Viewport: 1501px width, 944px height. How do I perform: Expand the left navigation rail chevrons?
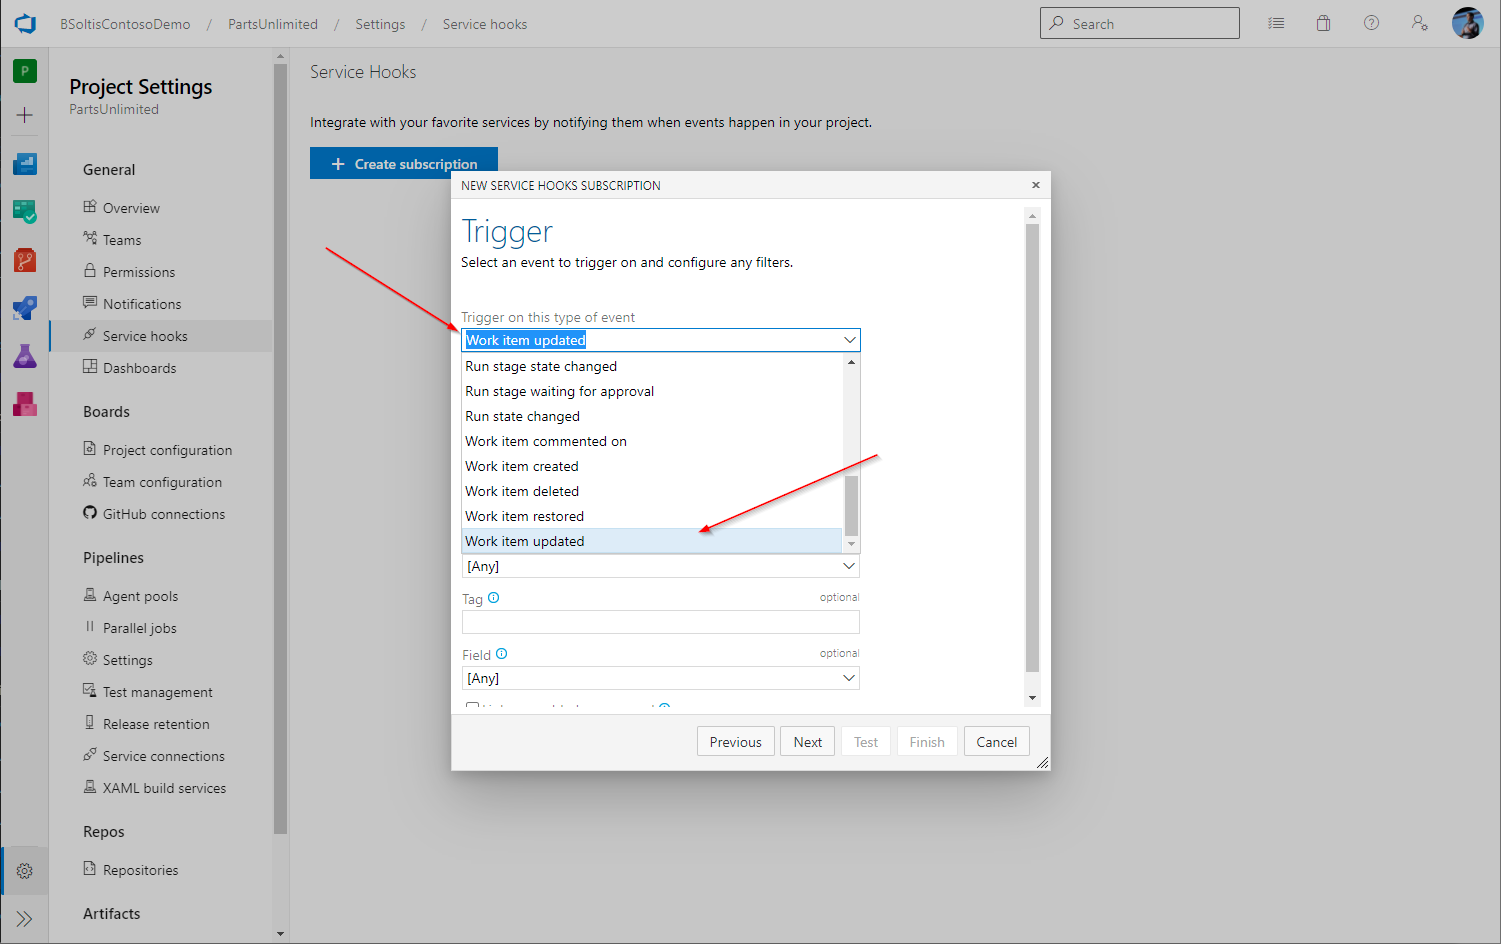(25, 918)
